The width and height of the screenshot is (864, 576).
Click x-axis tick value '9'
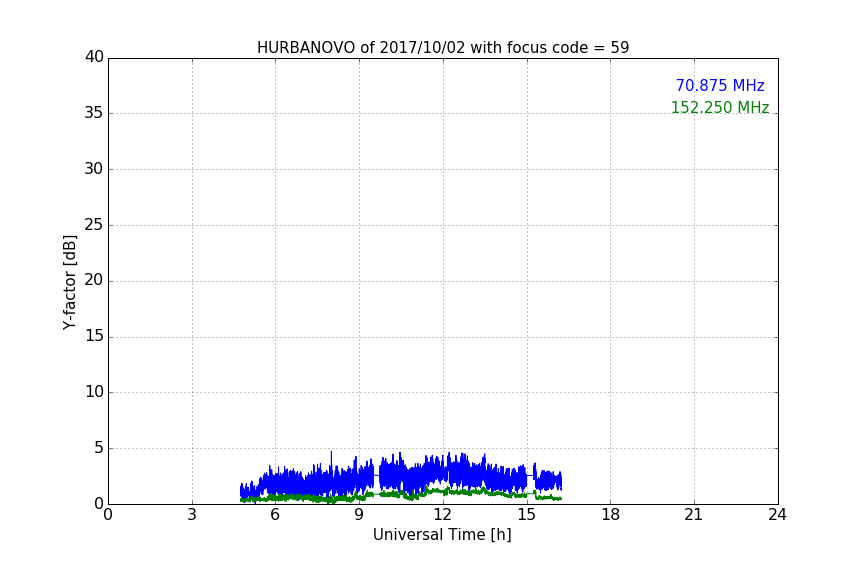coord(359,515)
